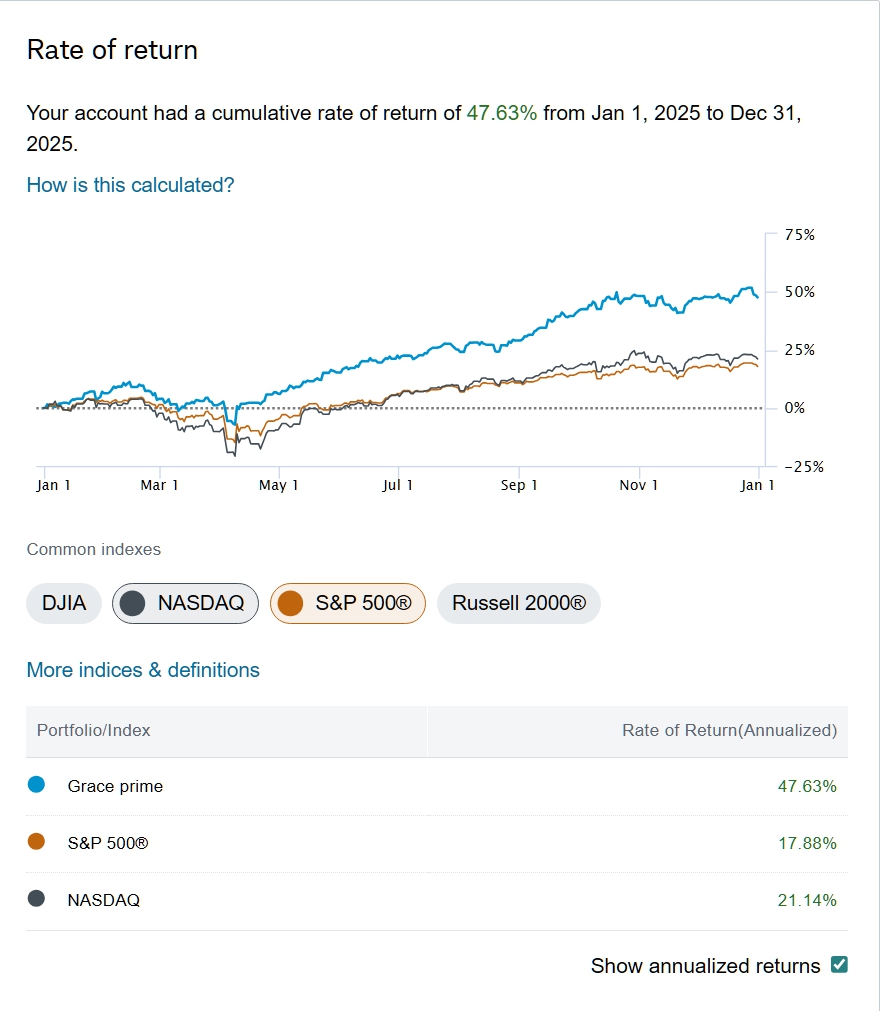
Task: Click the dark circle icon in NASDAQ chip
Action: (135, 603)
